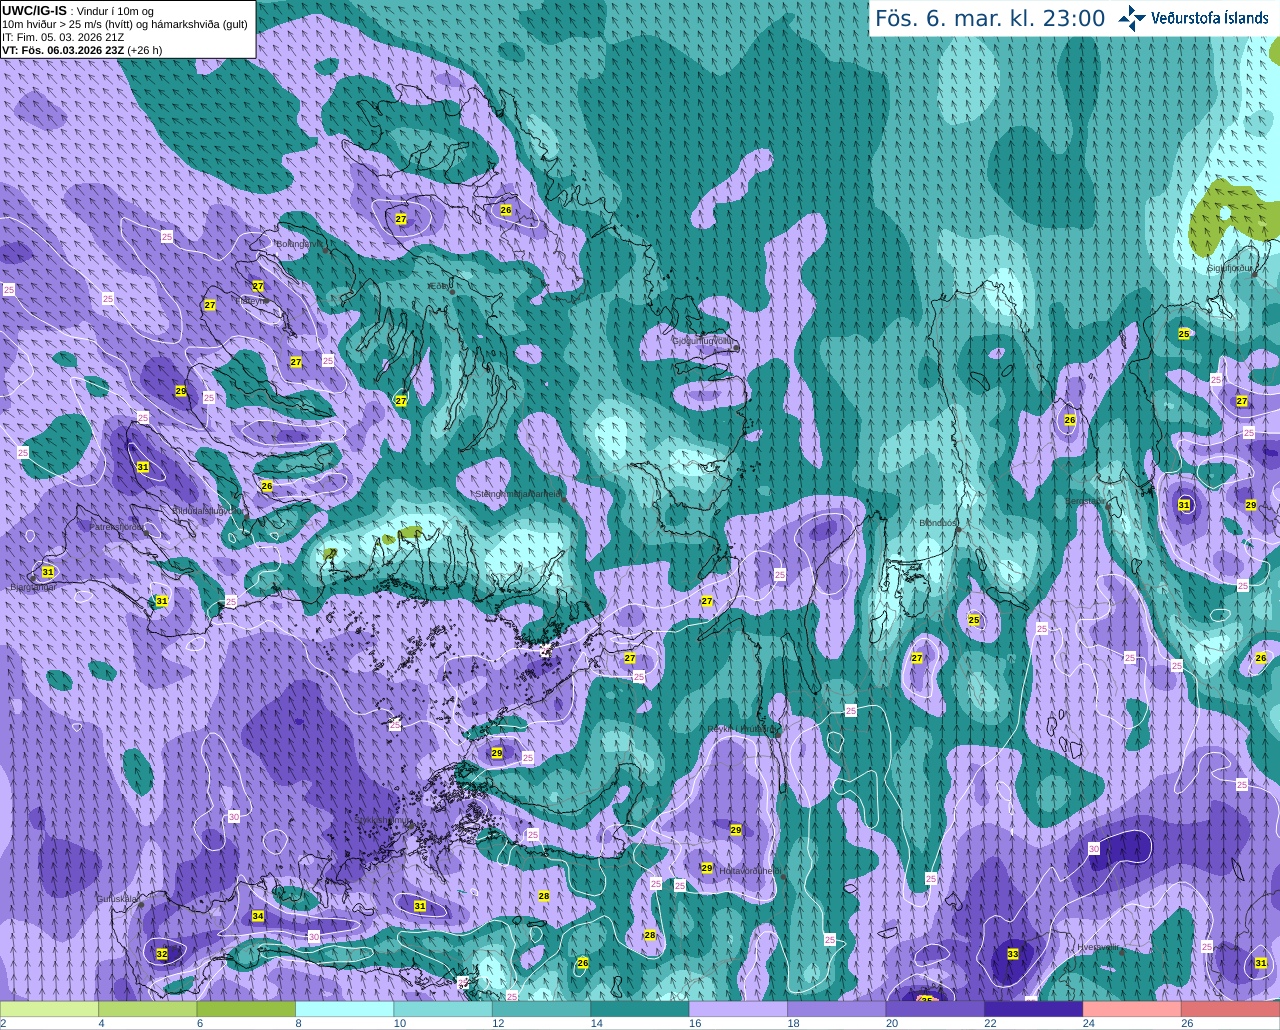This screenshot has height=1030, width=1280.
Task: Click the legend tick label '4'
Action: coord(101,1023)
